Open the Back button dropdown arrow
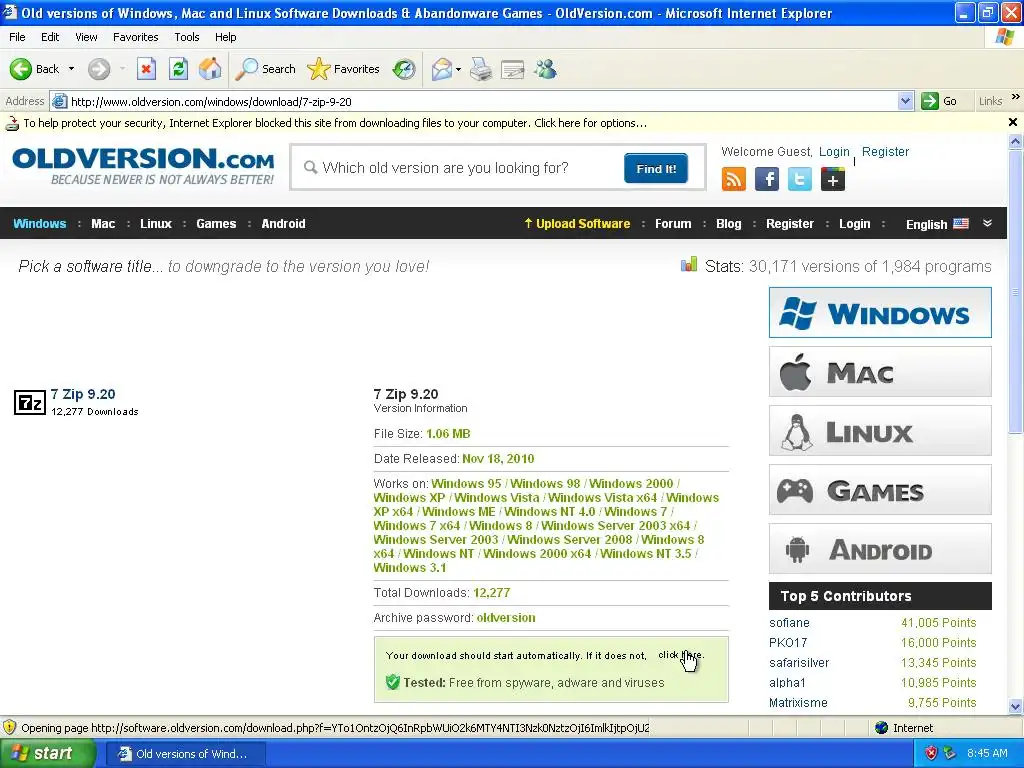The height and width of the screenshot is (768, 1024). (71, 69)
